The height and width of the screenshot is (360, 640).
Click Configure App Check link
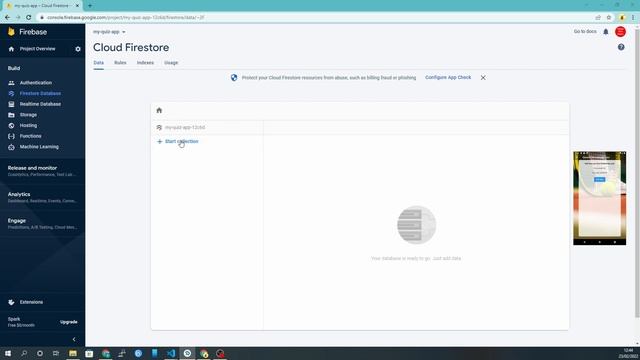click(448, 78)
